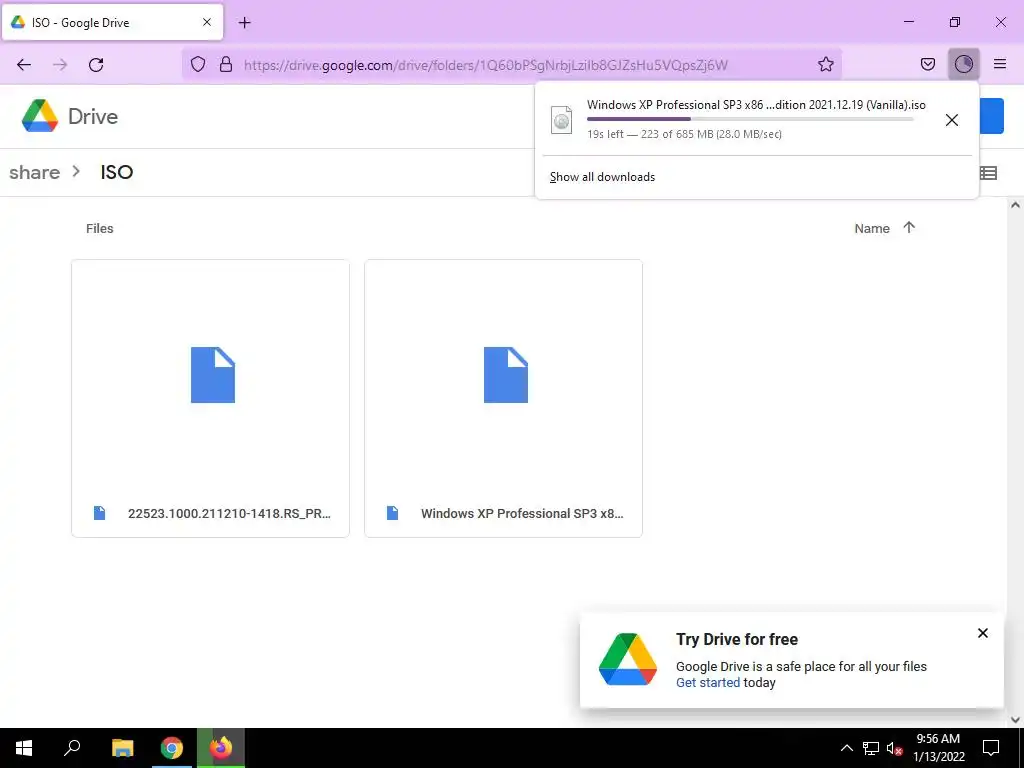Screen dimensions: 1024x768
Task: Open the network status tray icon
Action: pos(871,748)
